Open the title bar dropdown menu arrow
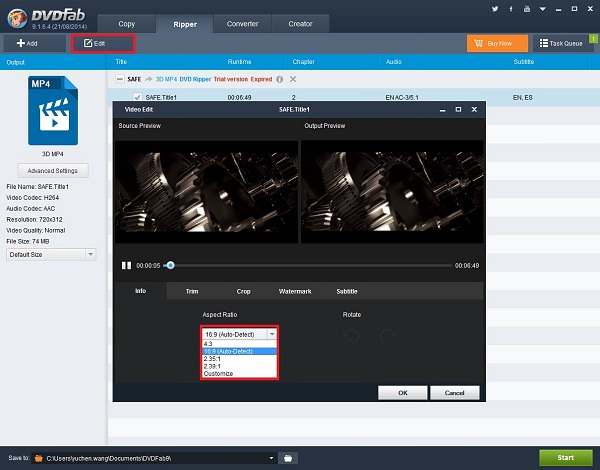 click(x=543, y=9)
